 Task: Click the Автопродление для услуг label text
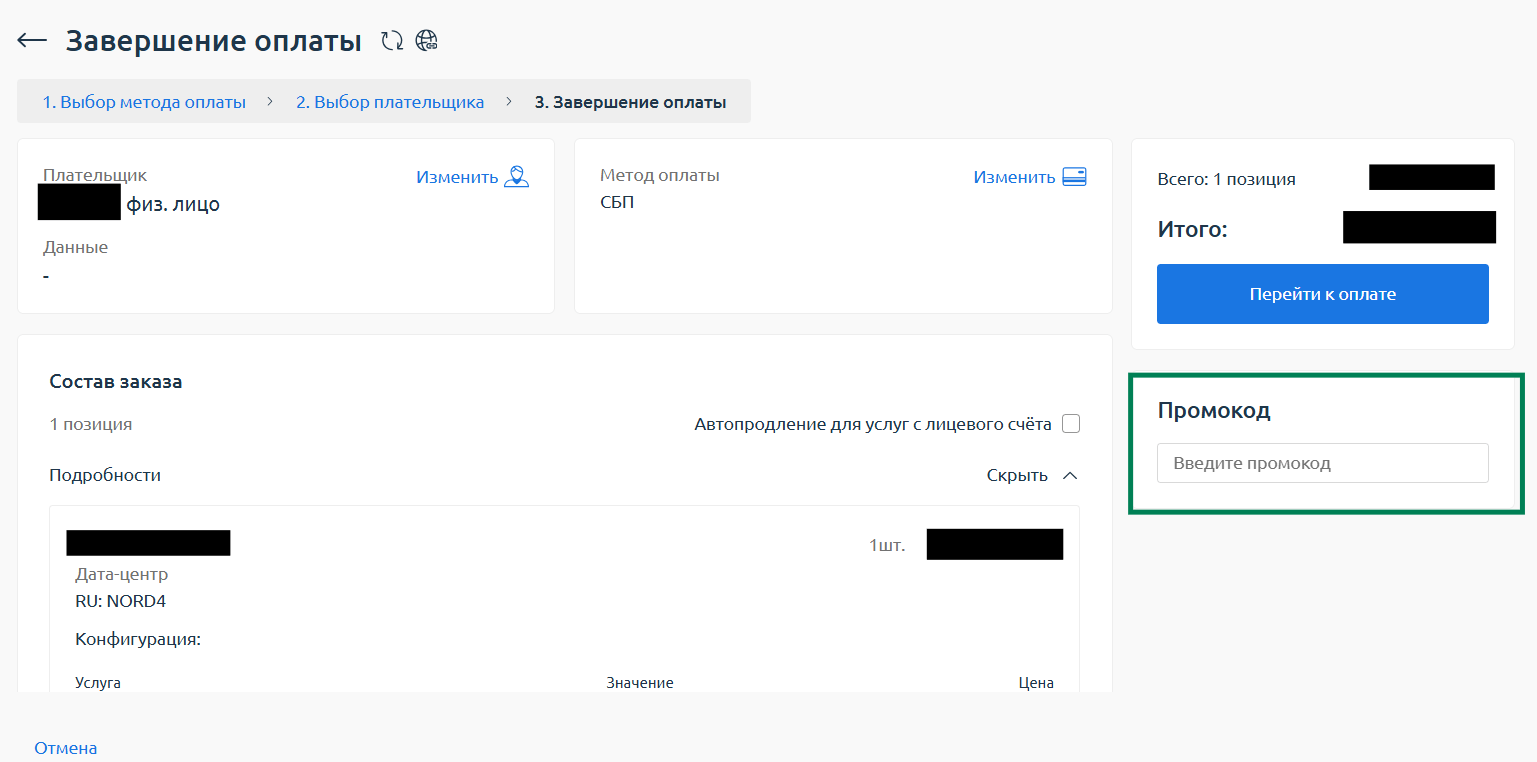pyautogui.click(x=872, y=424)
